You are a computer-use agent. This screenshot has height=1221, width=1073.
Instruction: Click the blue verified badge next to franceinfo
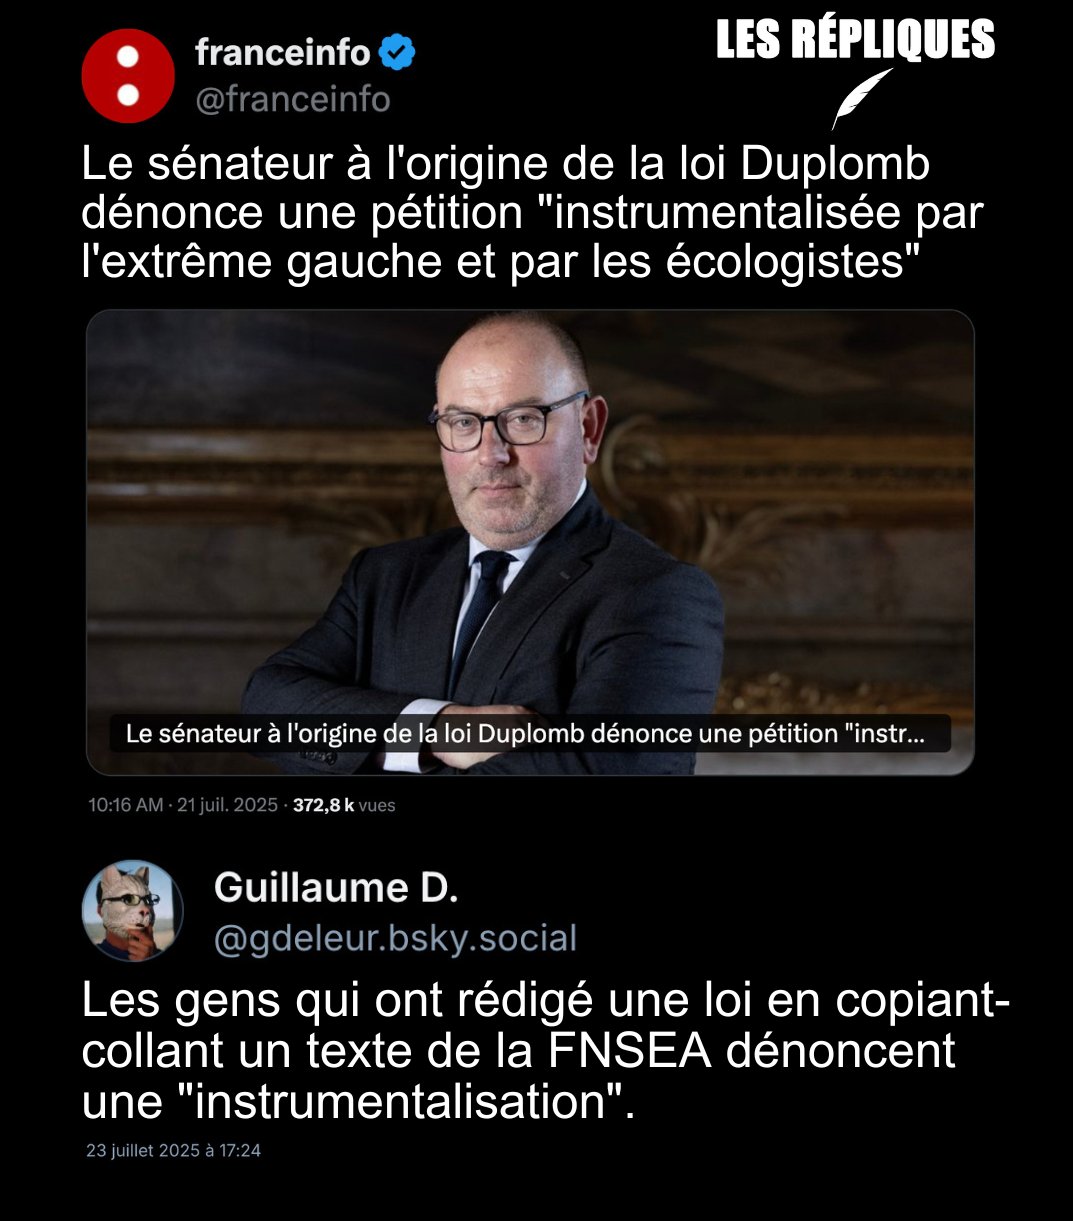[x=398, y=52]
